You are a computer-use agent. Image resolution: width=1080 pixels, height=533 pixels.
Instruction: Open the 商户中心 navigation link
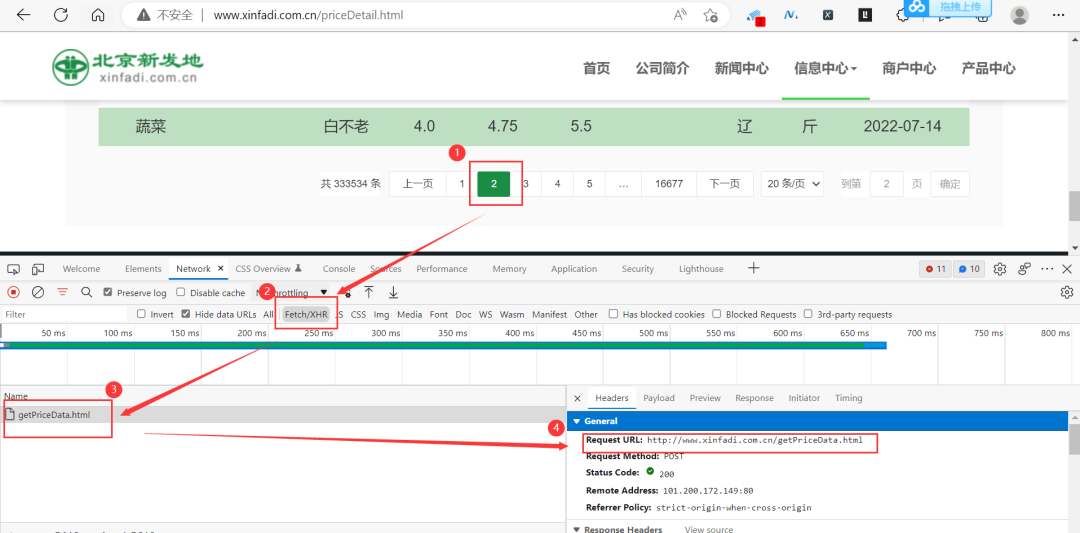click(x=908, y=68)
